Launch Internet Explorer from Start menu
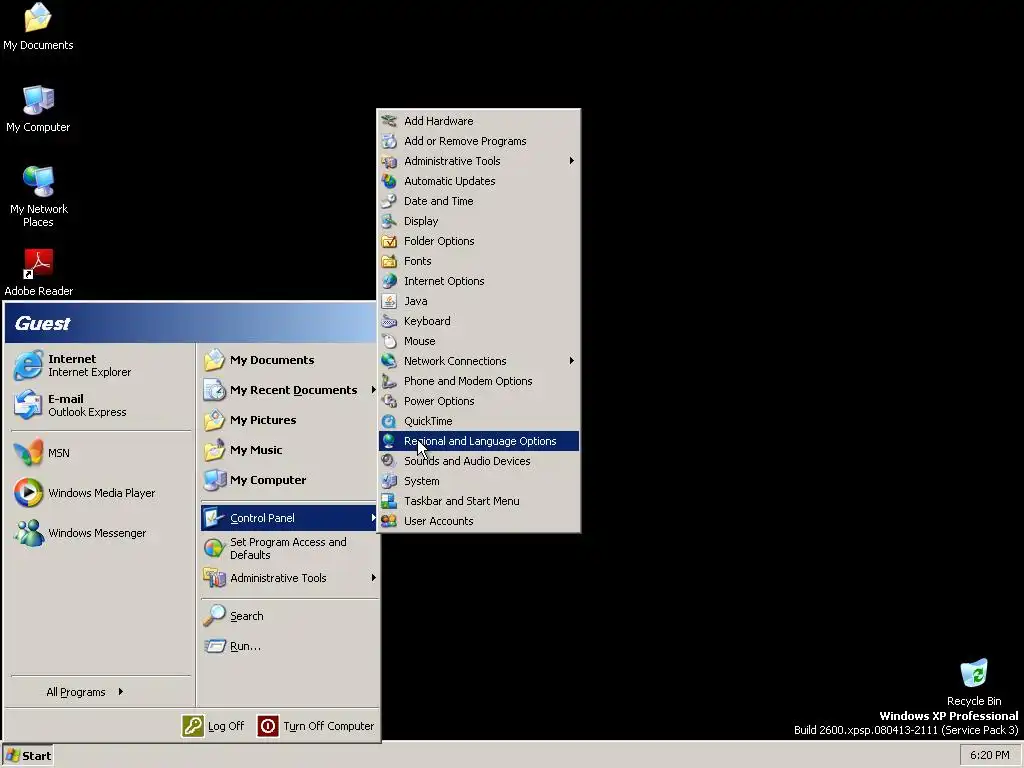Screen dimensions: 1024x768 [101, 365]
